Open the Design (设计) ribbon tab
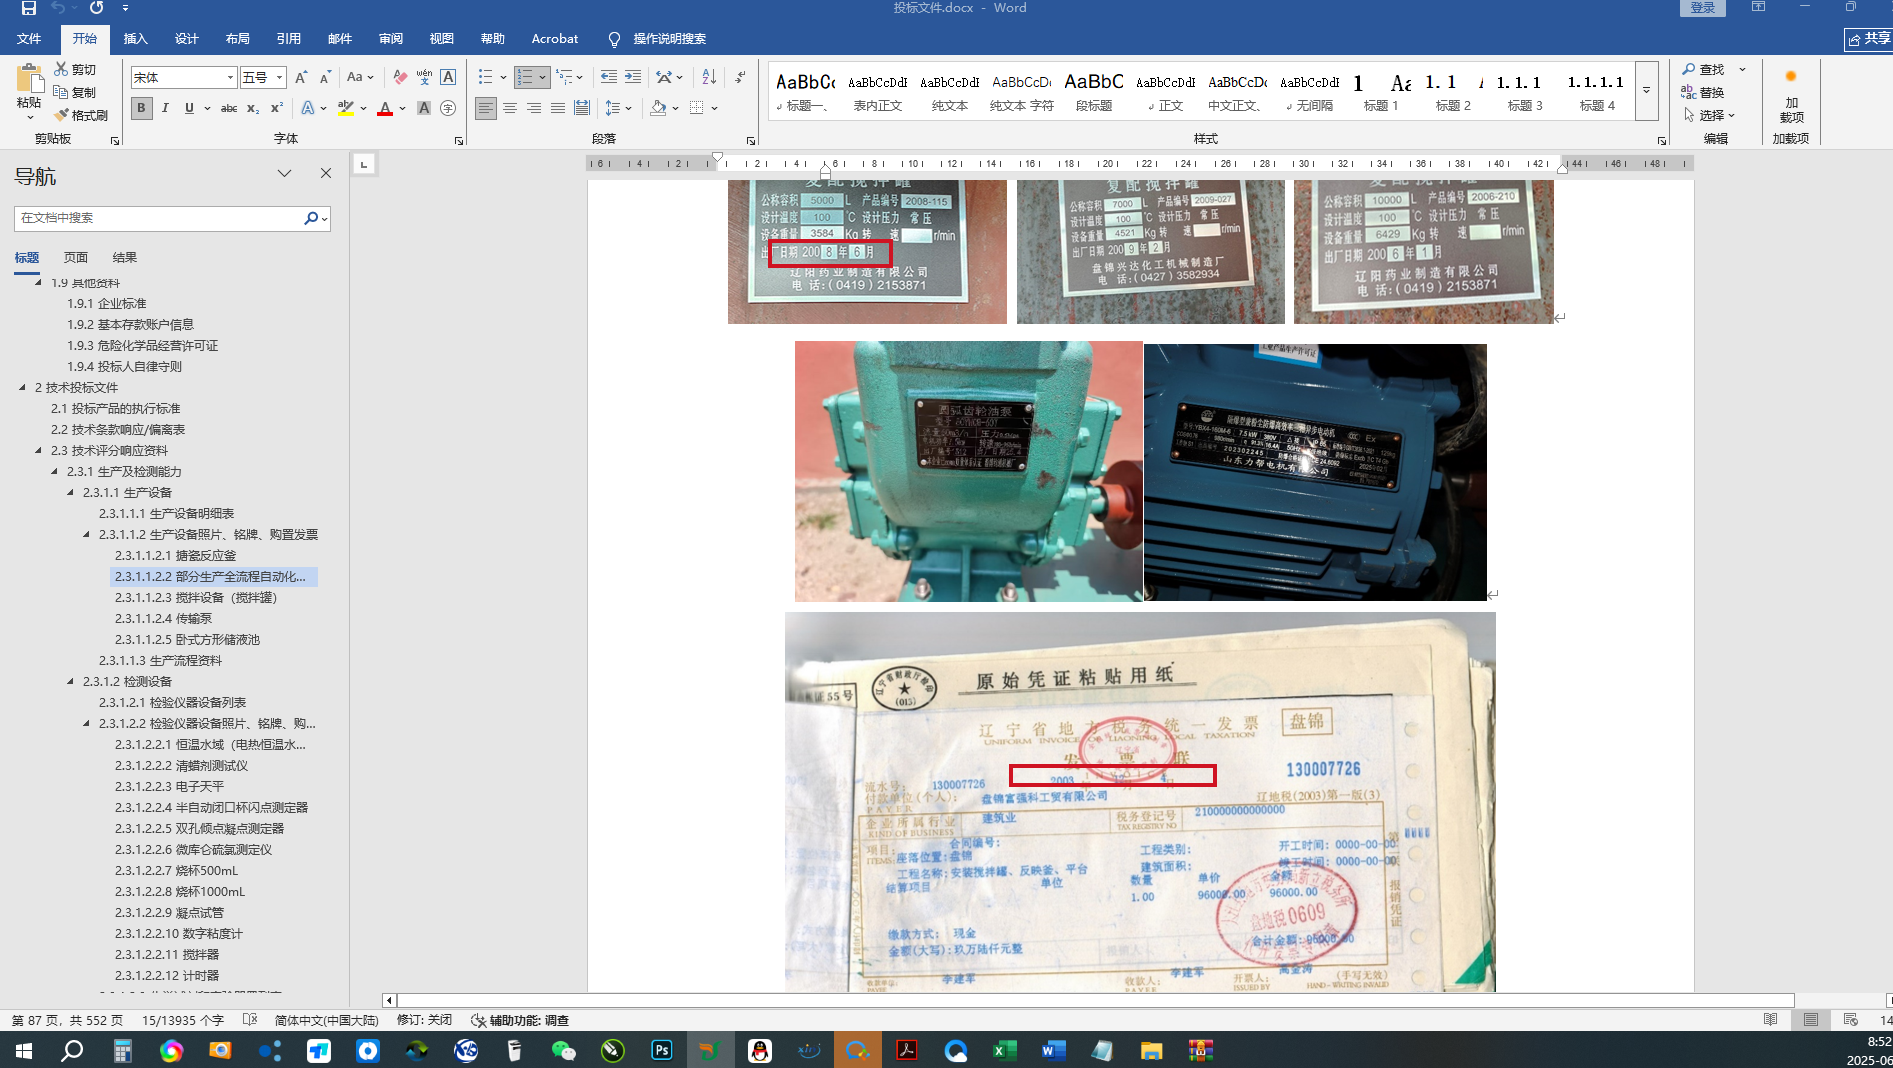 [186, 39]
